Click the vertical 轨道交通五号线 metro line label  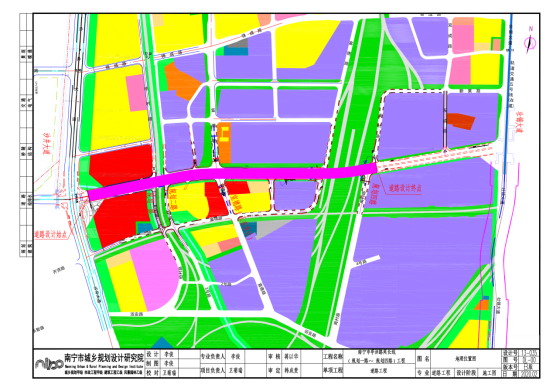point(512,83)
